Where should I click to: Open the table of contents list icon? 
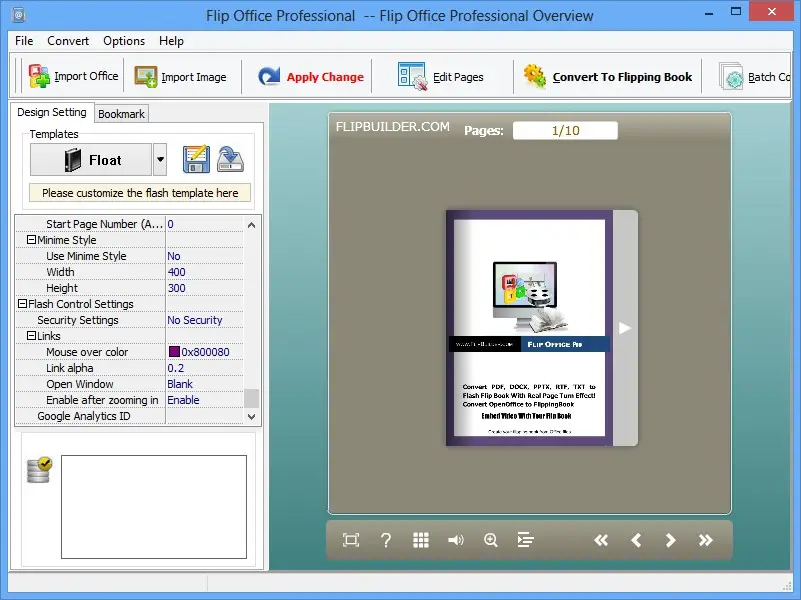click(x=525, y=540)
